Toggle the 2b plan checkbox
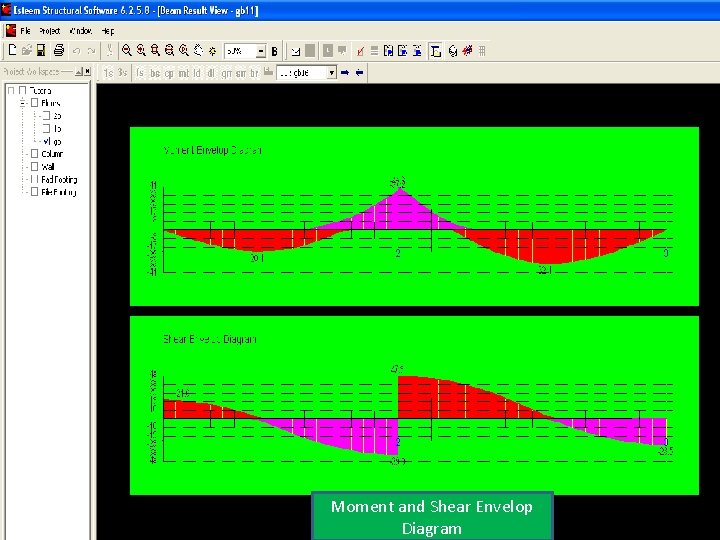Viewport: 720px width, 540px height. coord(46,116)
